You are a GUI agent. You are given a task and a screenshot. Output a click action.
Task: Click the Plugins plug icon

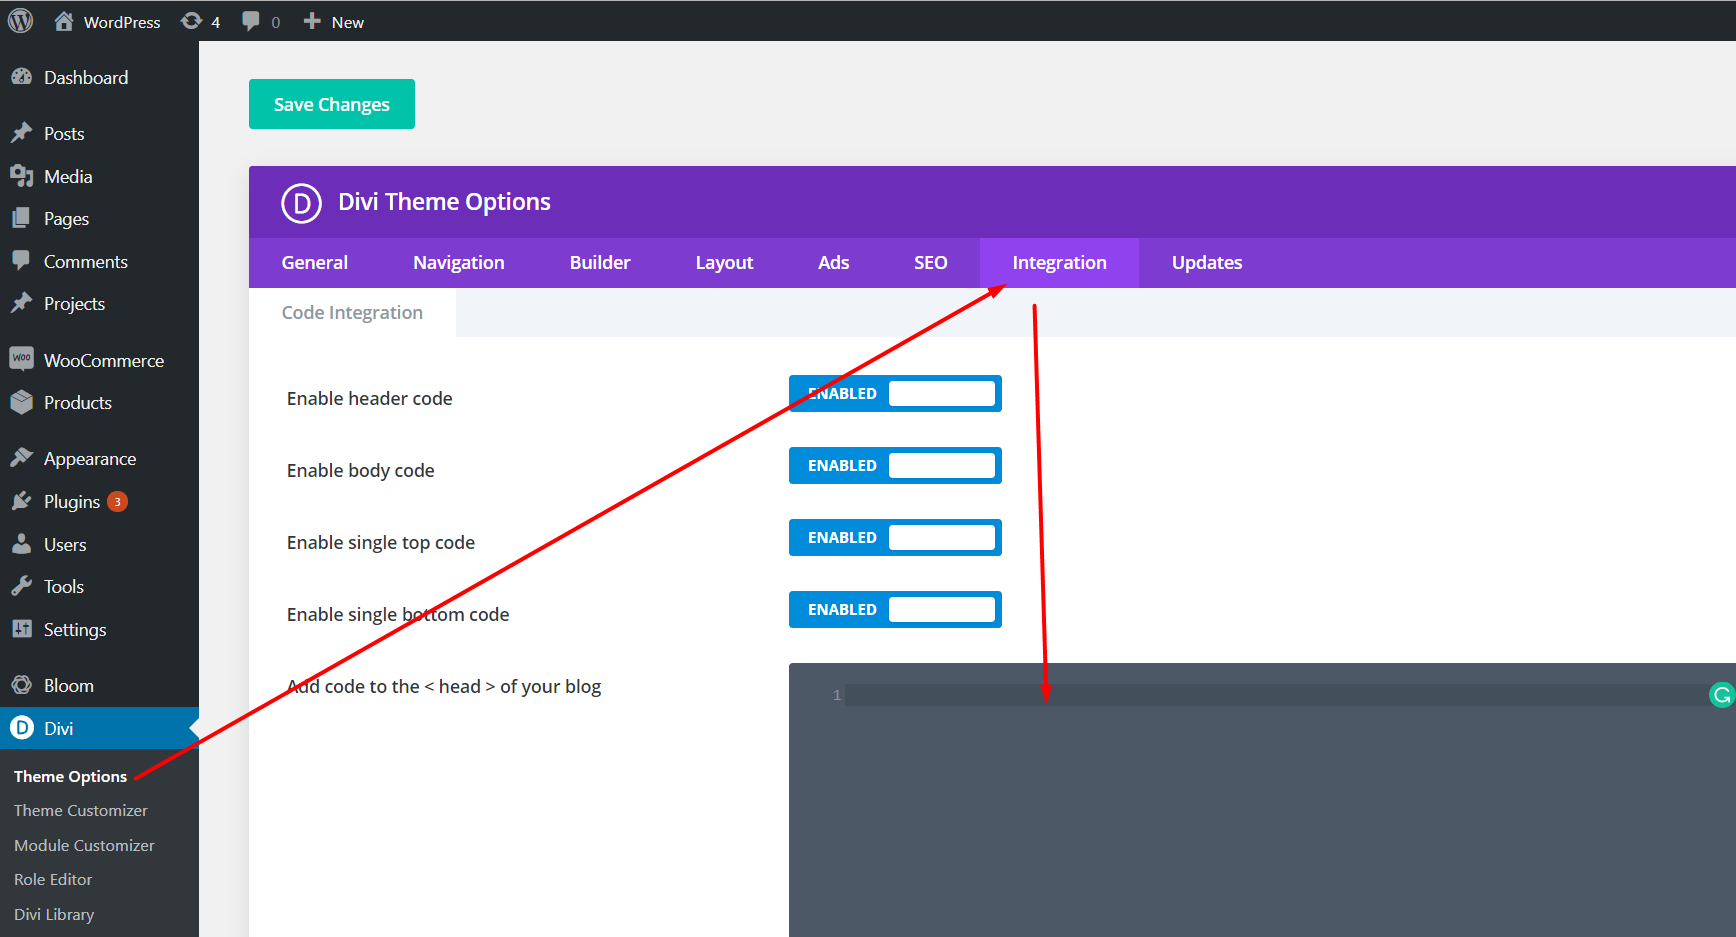click(21, 501)
